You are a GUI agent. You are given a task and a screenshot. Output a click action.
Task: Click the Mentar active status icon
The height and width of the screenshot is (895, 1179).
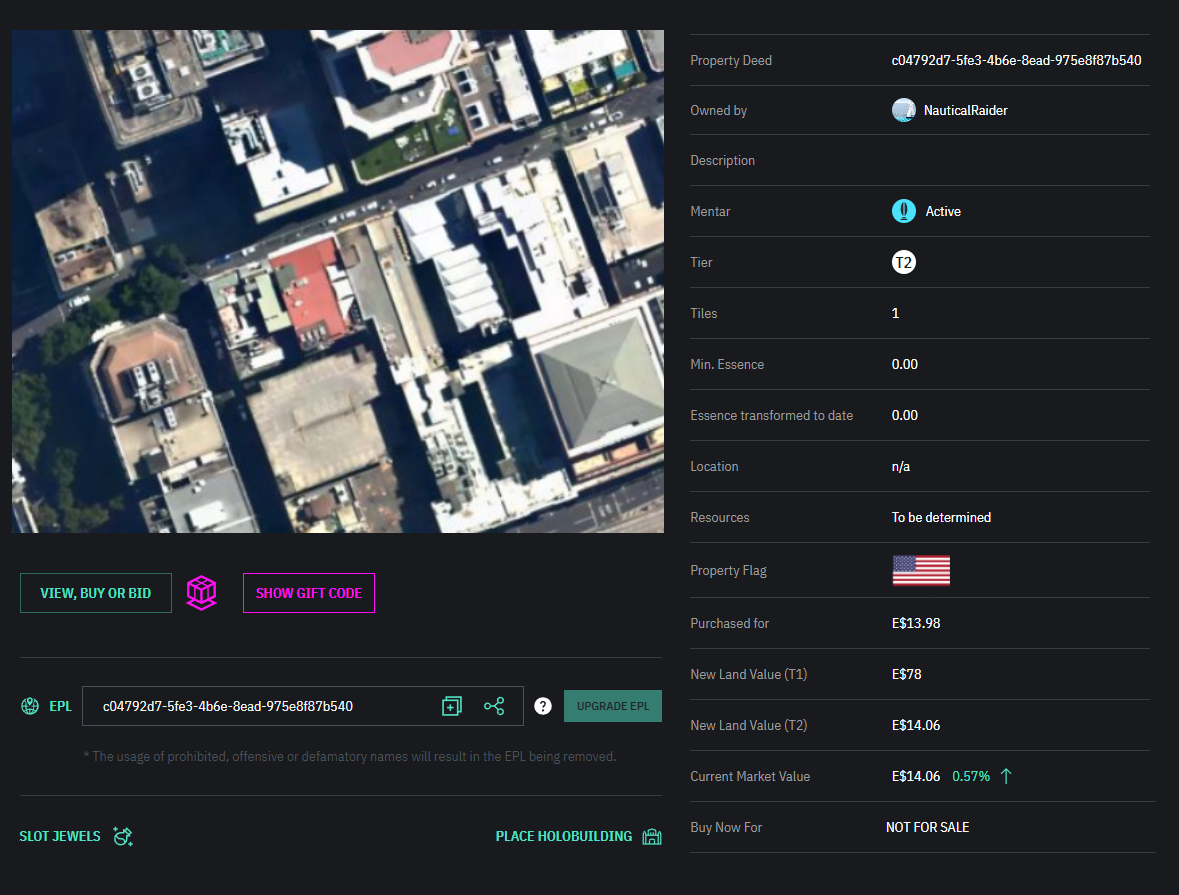(904, 211)
